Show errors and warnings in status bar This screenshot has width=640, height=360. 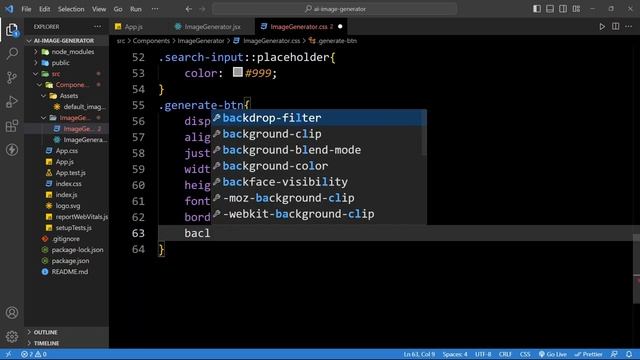pos(34,354)
